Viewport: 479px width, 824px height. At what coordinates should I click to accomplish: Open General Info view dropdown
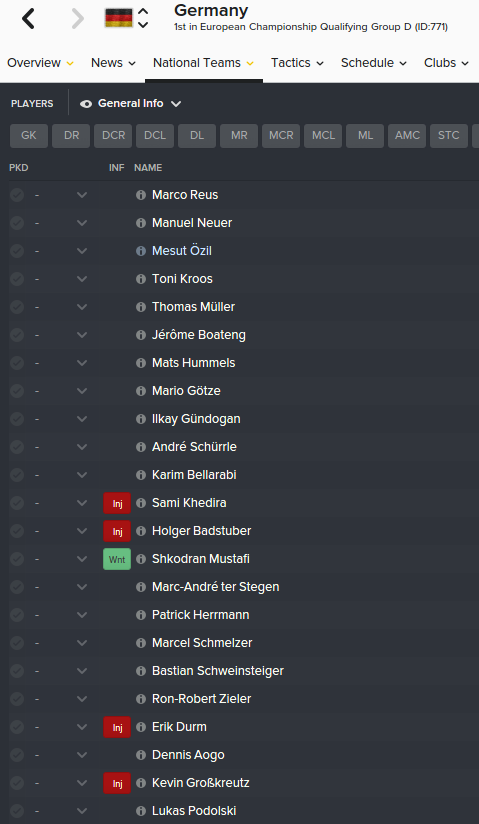(130, 104)
